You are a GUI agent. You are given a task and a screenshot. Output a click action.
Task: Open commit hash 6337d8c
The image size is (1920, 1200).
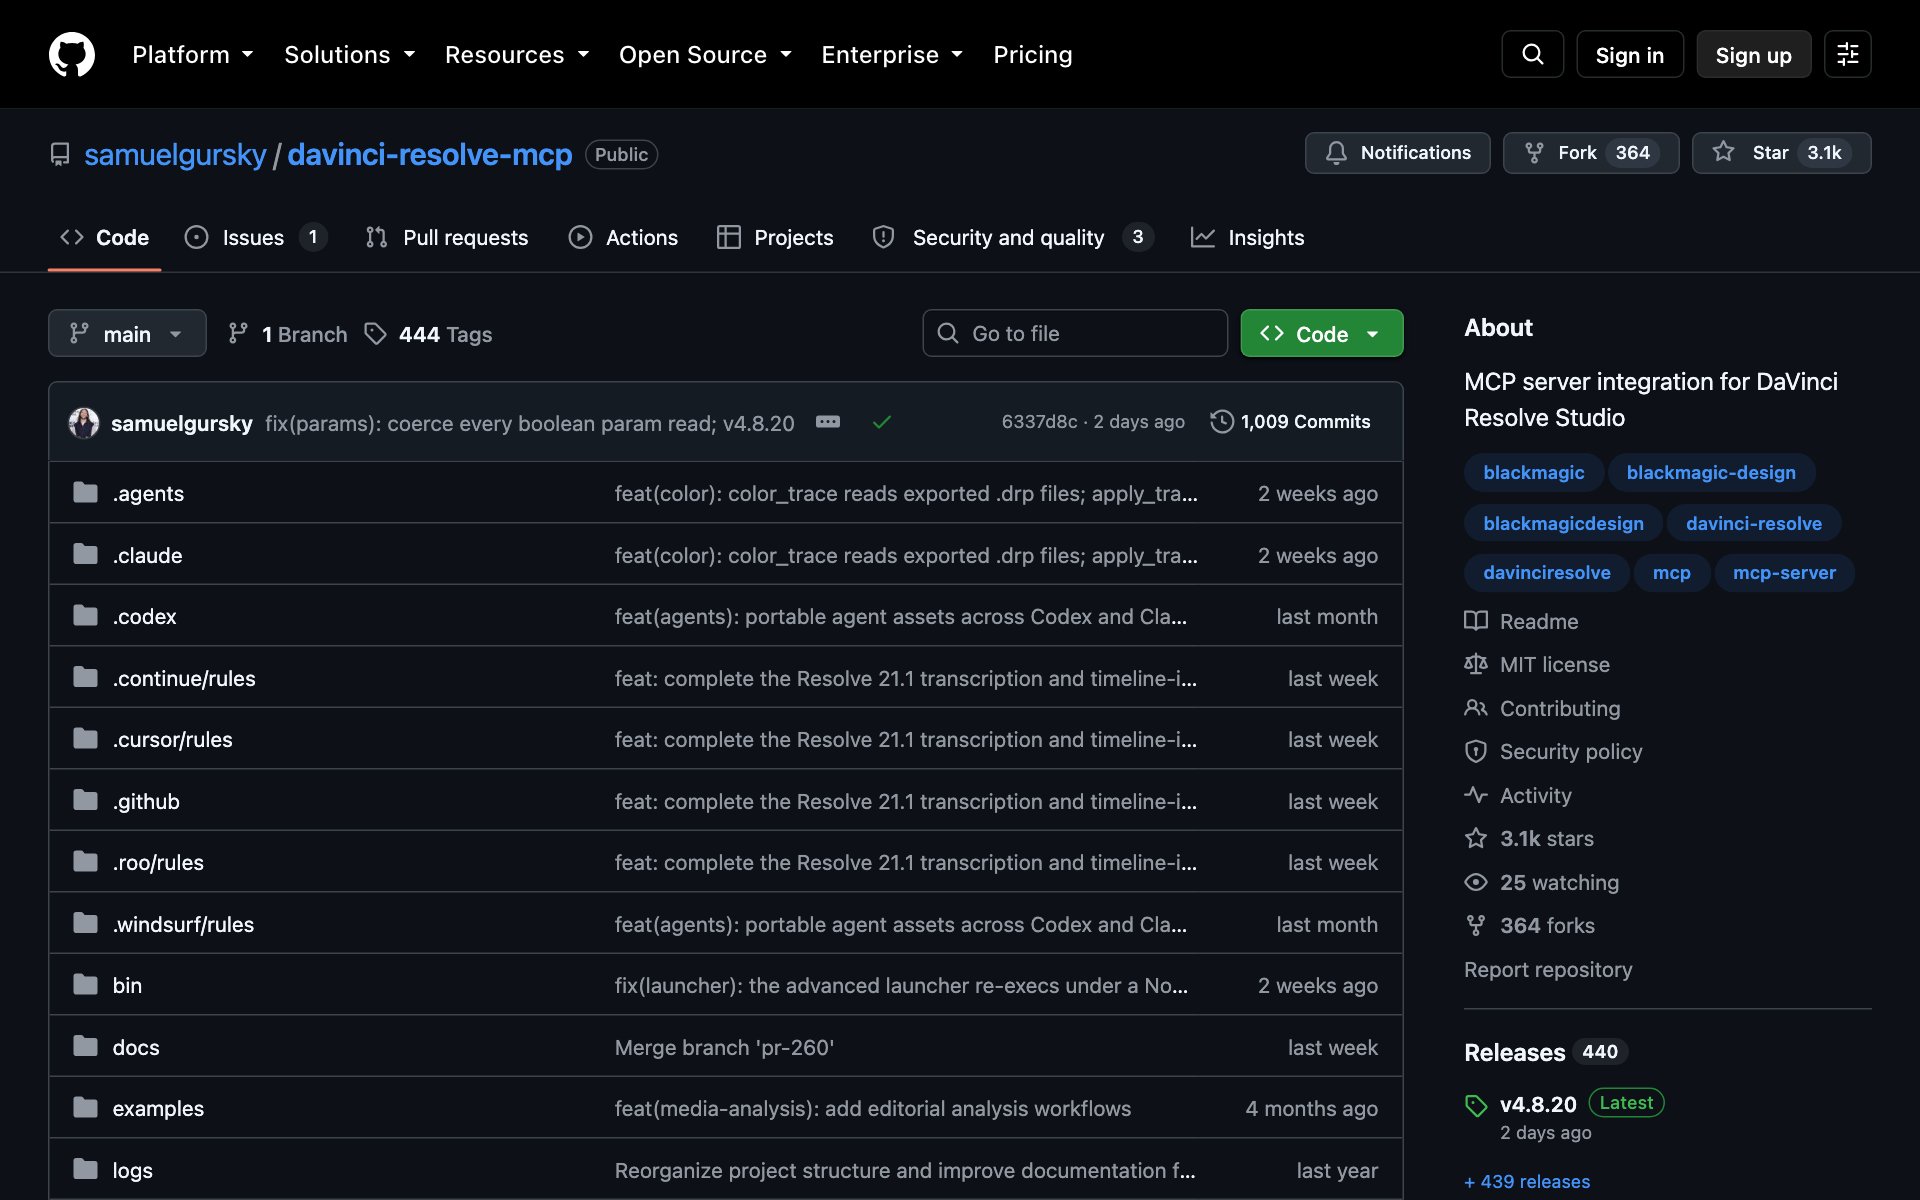(x=1039, y=422)
